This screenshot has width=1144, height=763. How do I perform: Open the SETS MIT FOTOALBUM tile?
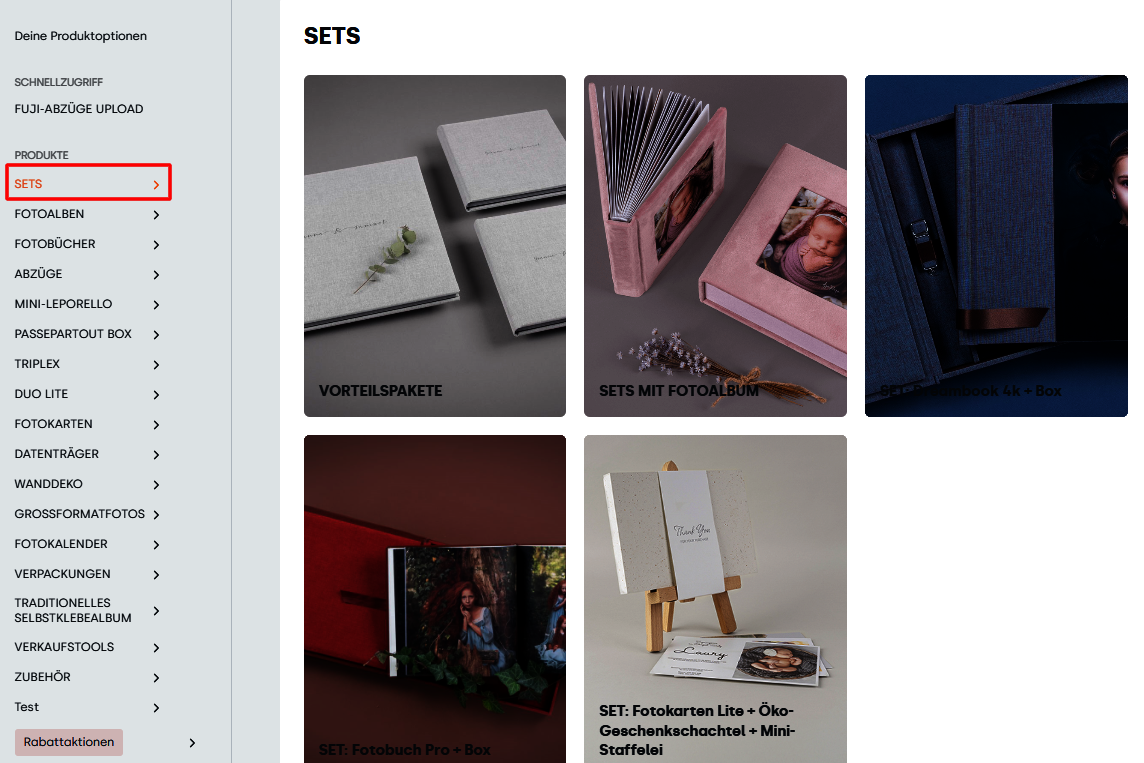click(x=715, y=246)
